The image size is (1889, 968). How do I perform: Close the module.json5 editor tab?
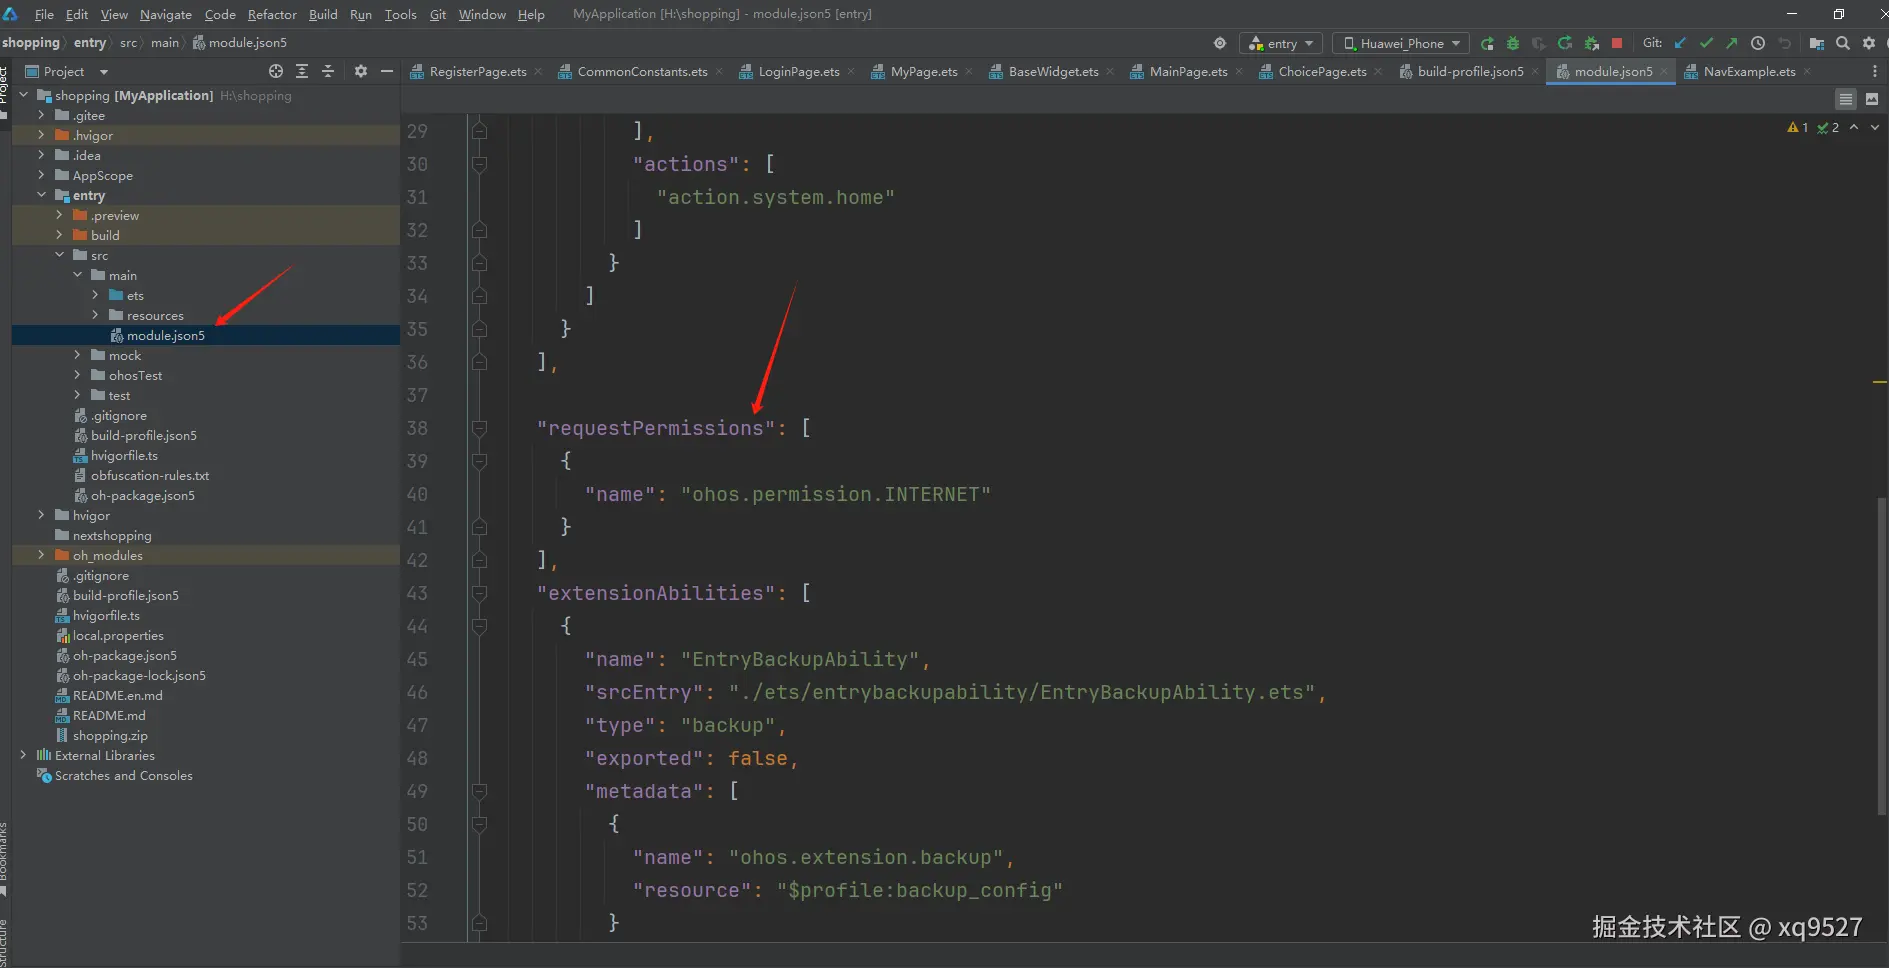pos(1664,71)
